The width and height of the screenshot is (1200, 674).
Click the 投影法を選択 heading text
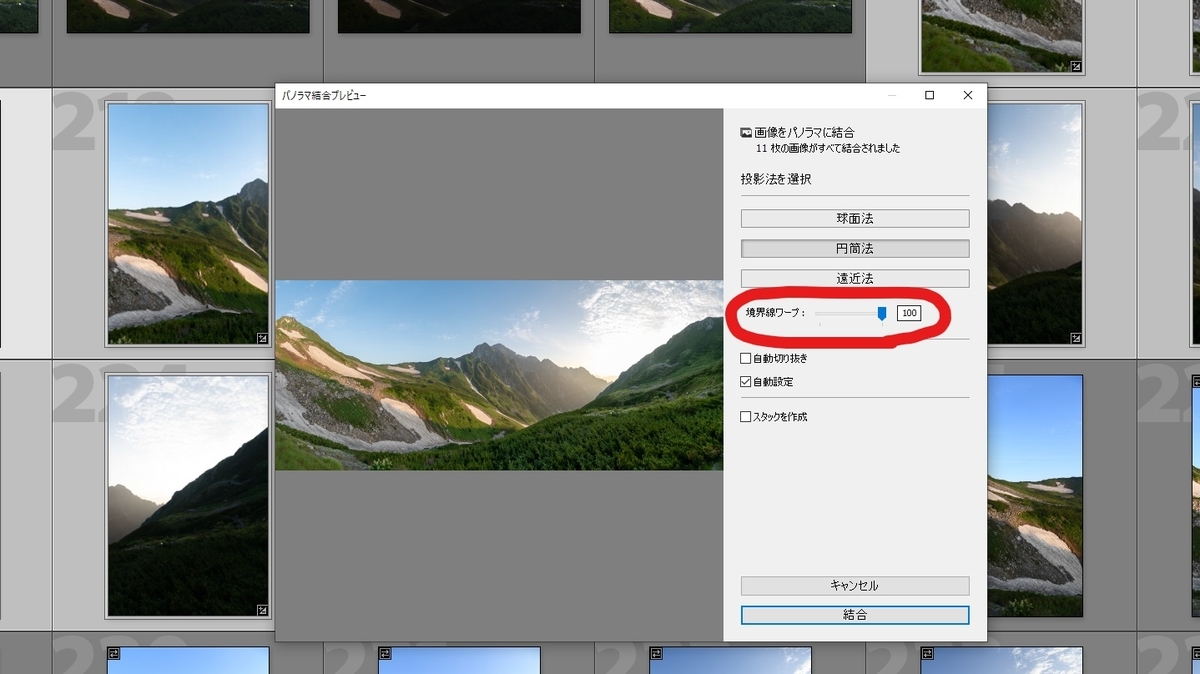[x=776, y=179]
